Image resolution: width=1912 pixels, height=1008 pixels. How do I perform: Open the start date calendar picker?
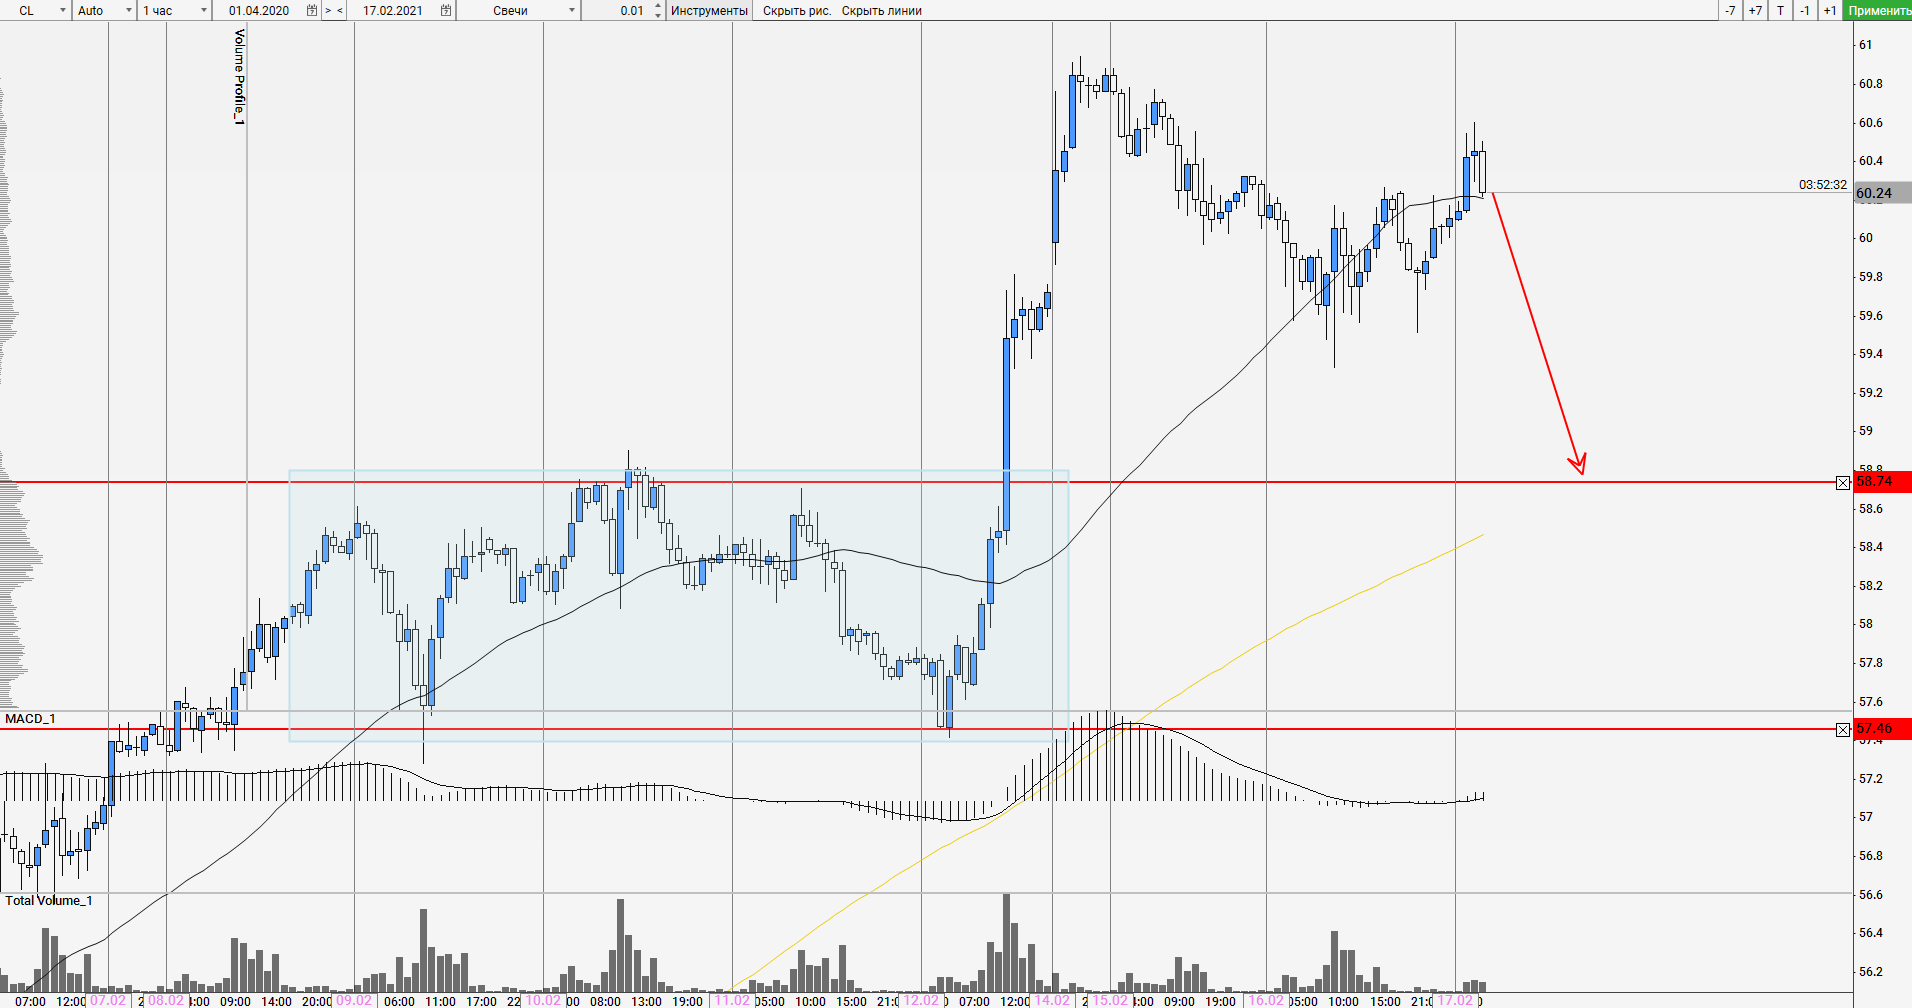tap(312, 10)
